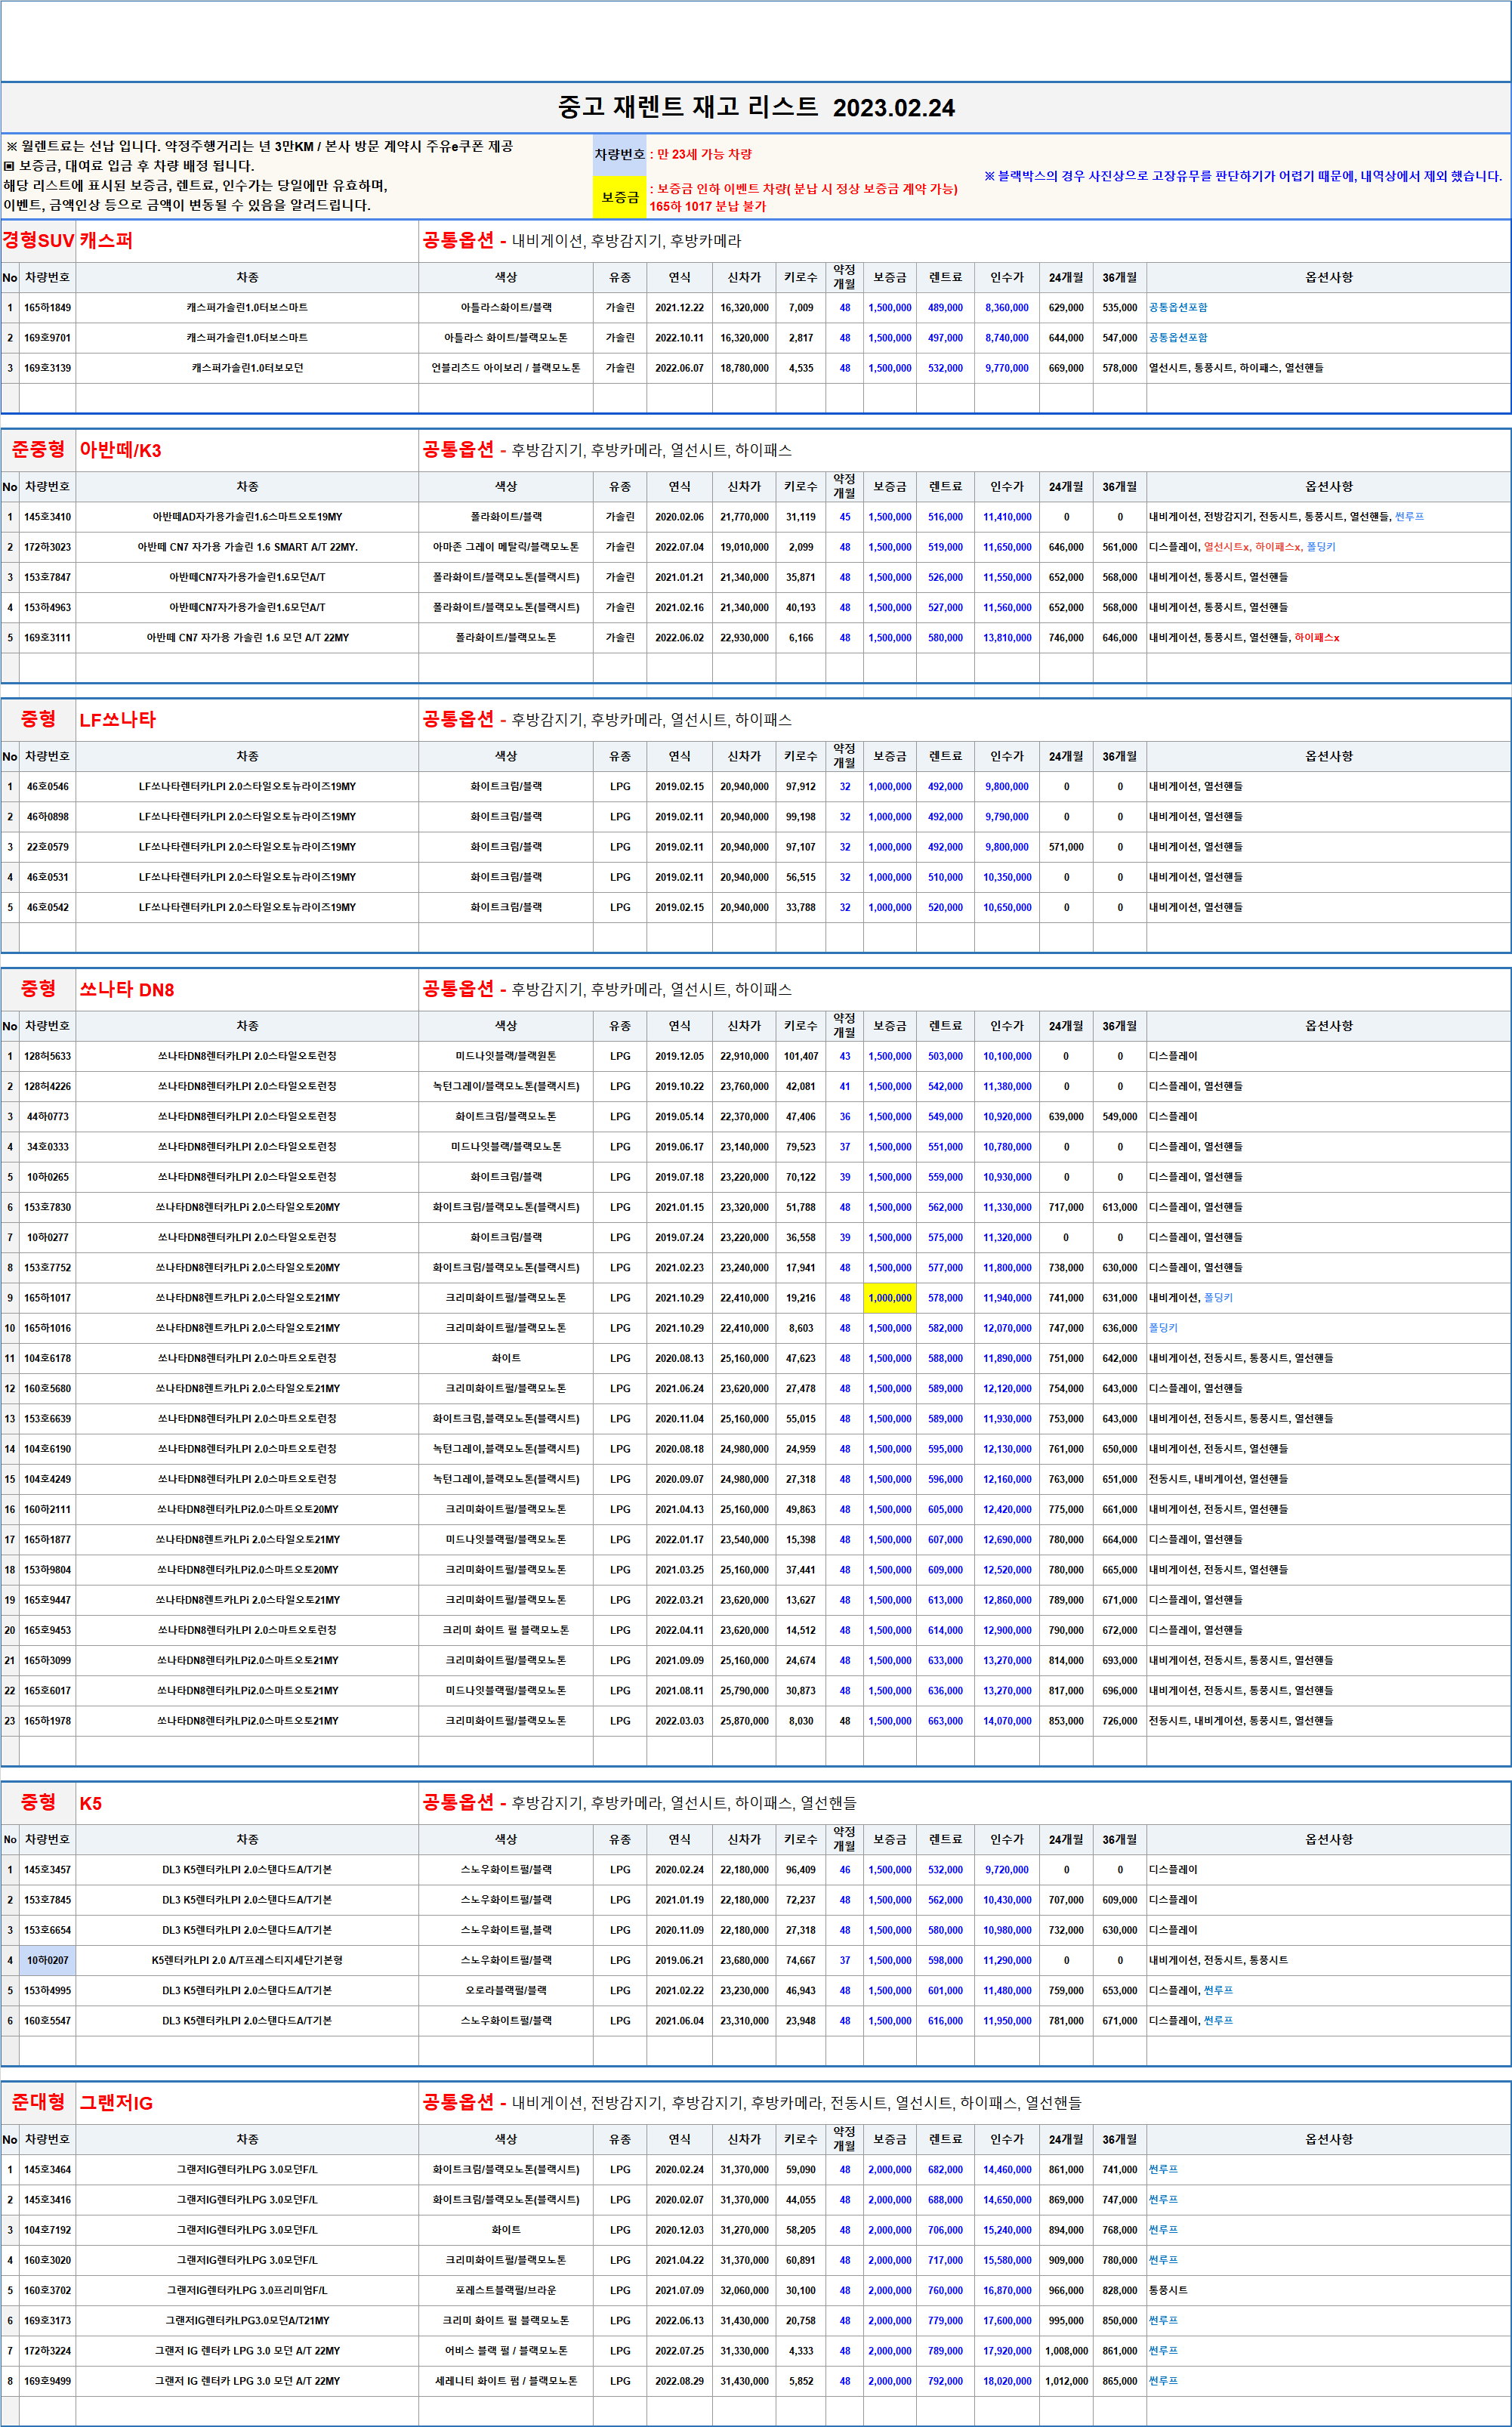Click plate number 169호9499
This screenshot has height=2427, width=1512.
(x=48, y=2381)
